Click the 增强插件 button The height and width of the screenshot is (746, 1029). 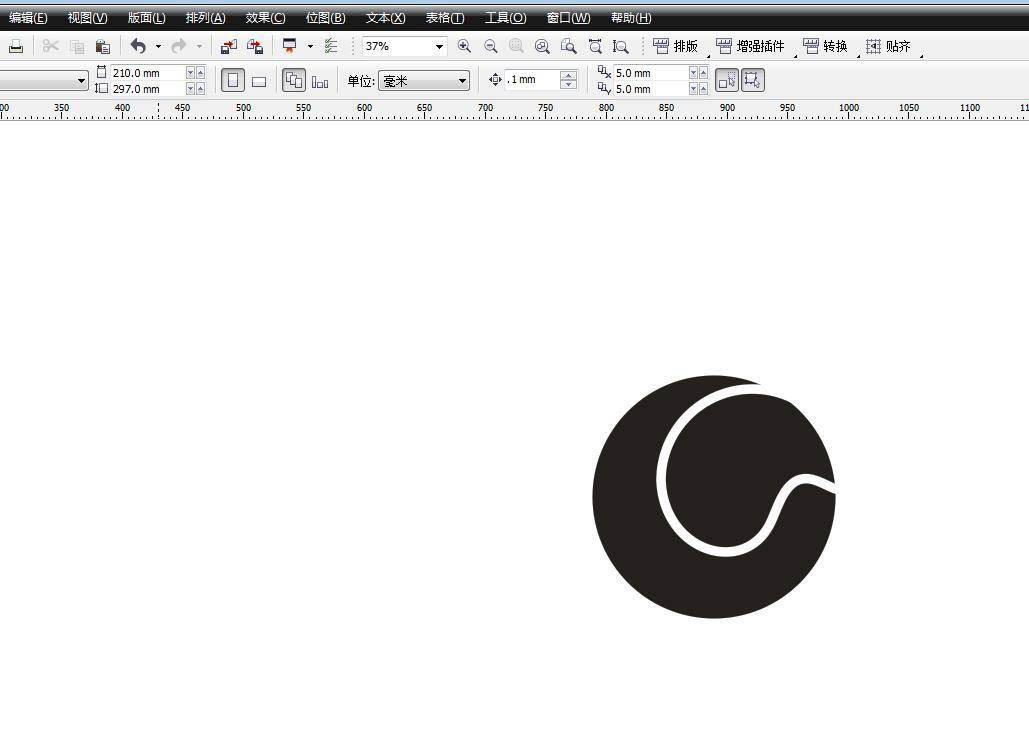click(x=751, y=46)
